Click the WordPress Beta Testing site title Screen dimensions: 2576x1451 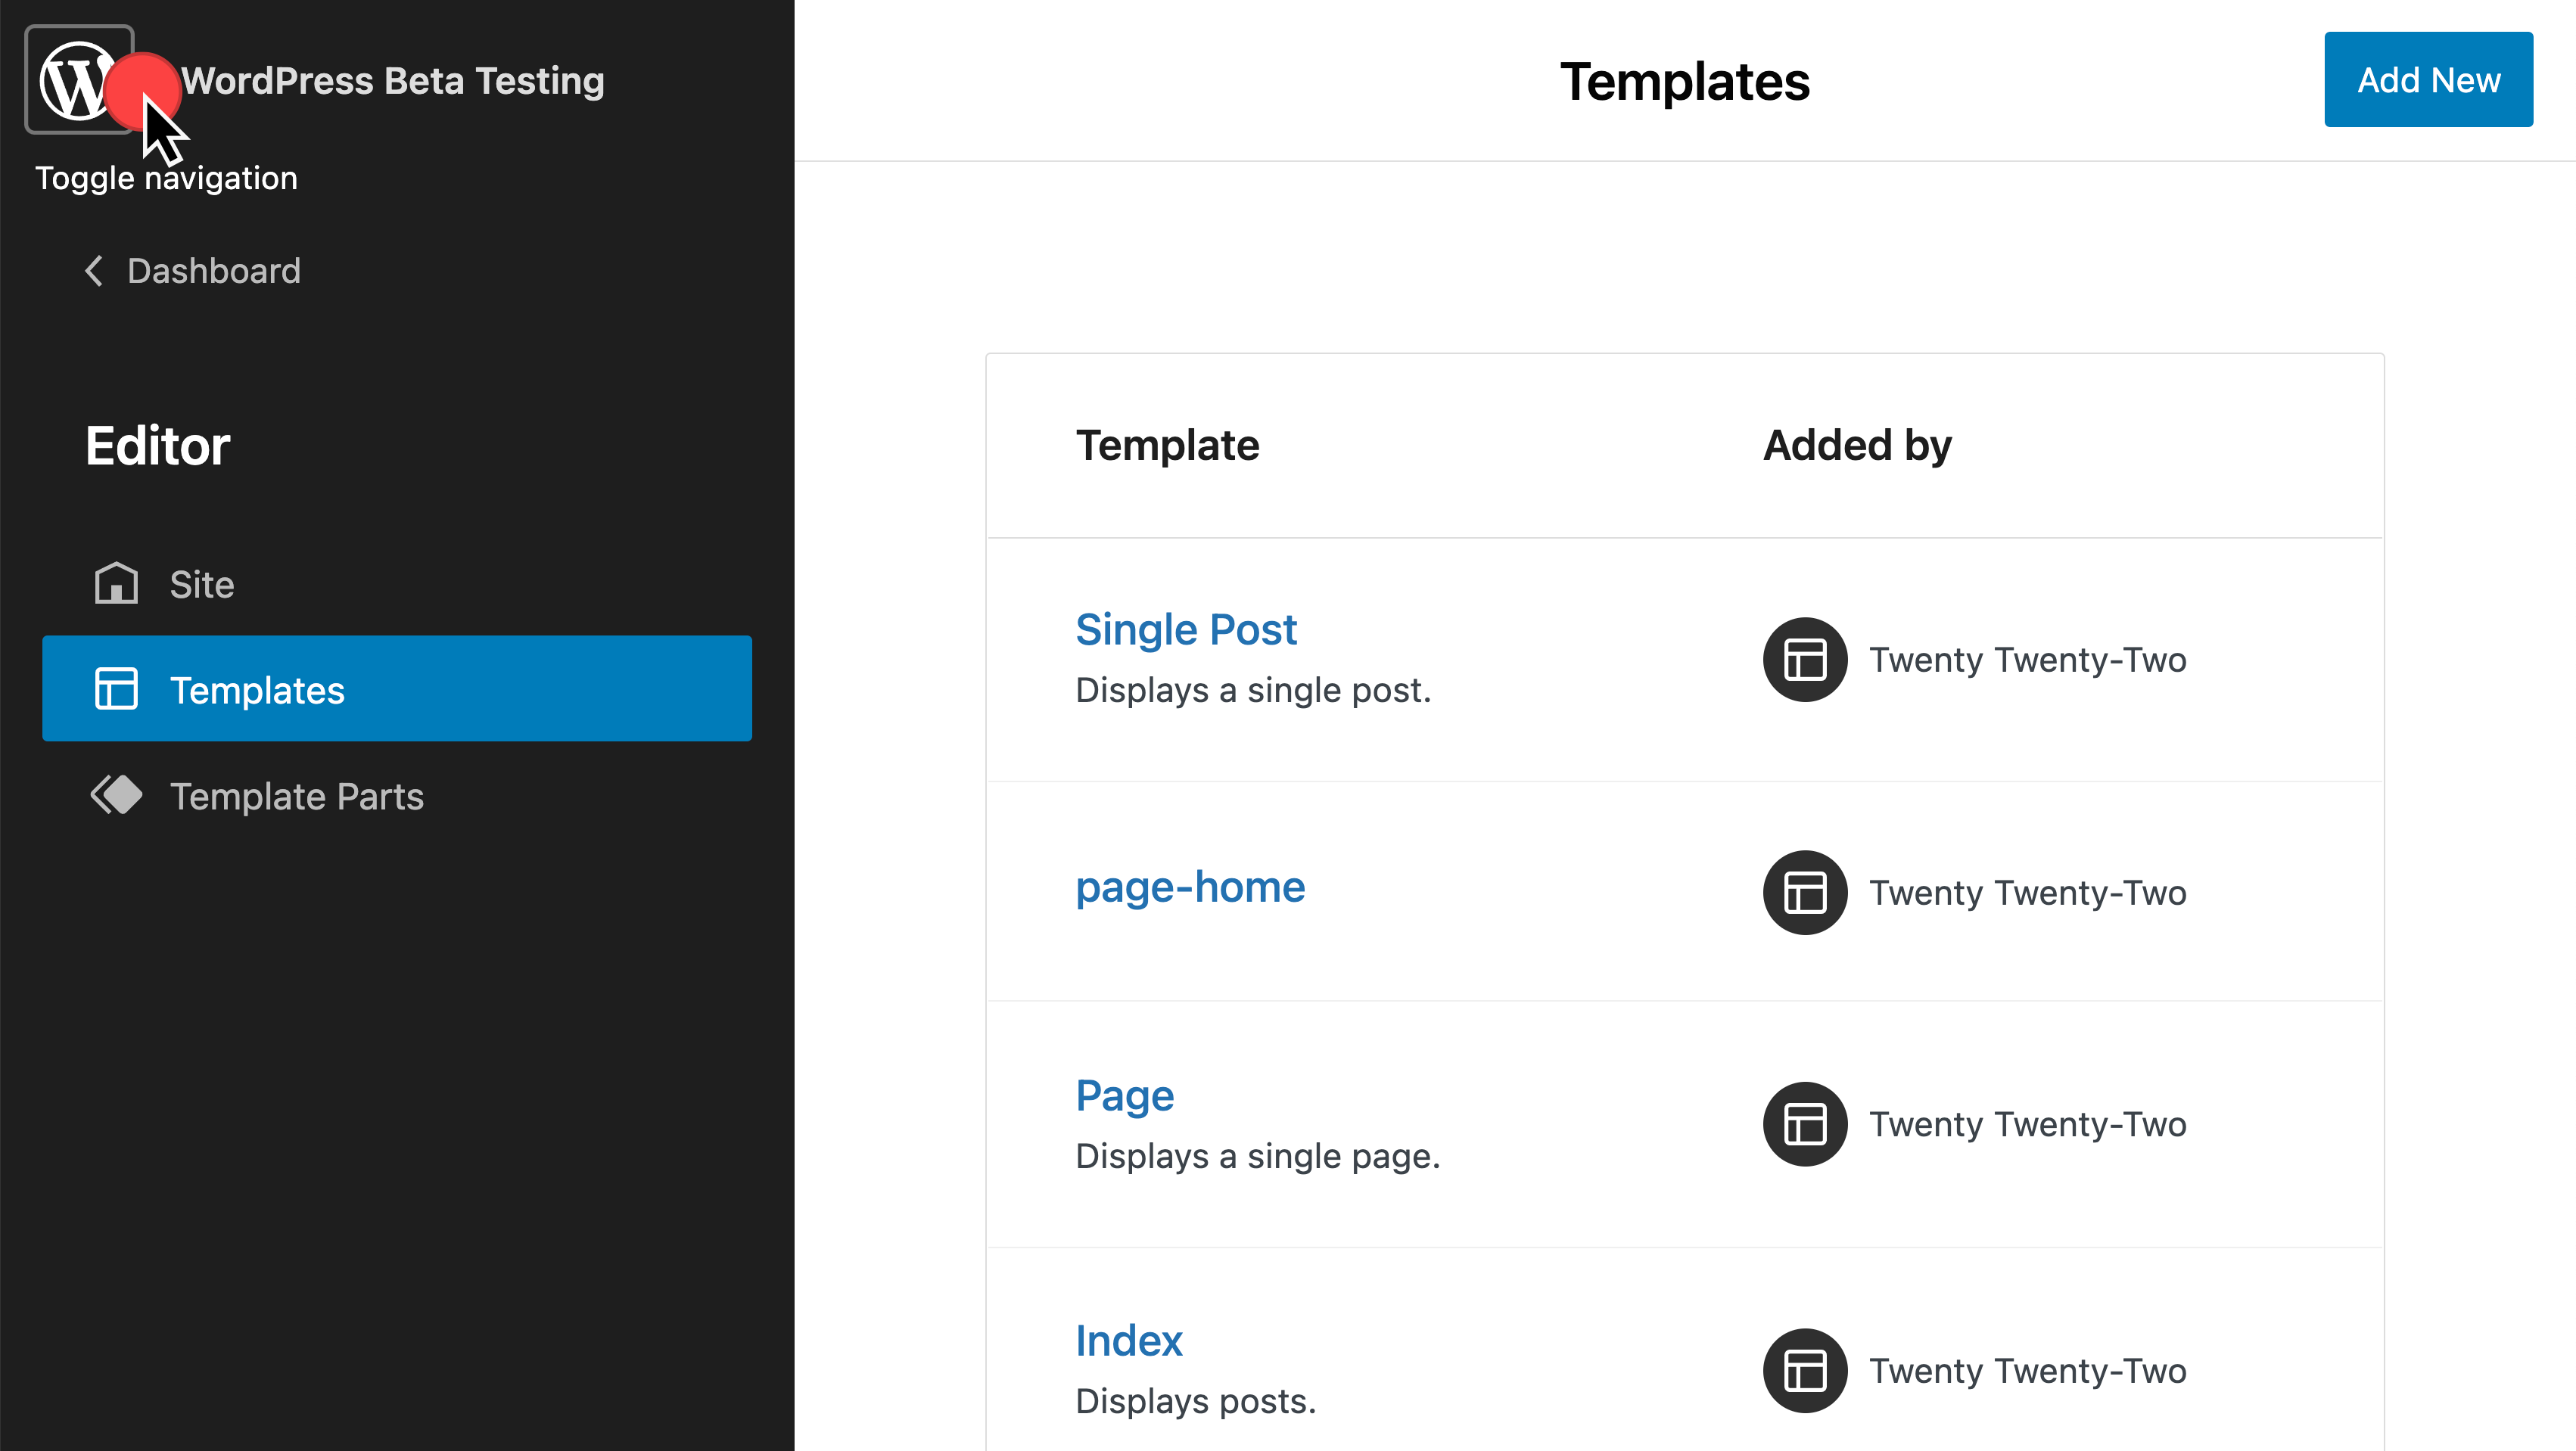click(392, 80)
